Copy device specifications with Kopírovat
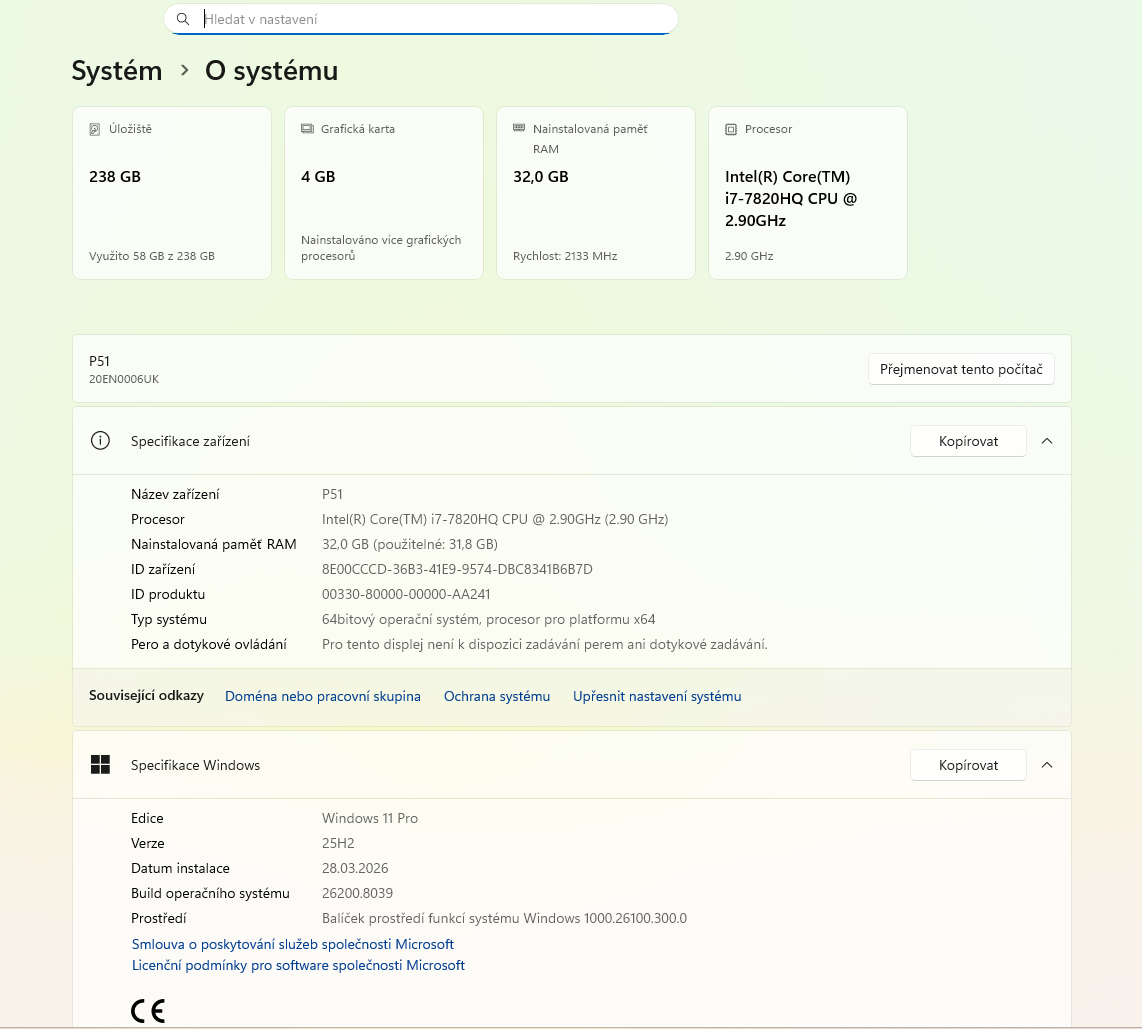1142x1029 pixels. (x=968, y=441)
